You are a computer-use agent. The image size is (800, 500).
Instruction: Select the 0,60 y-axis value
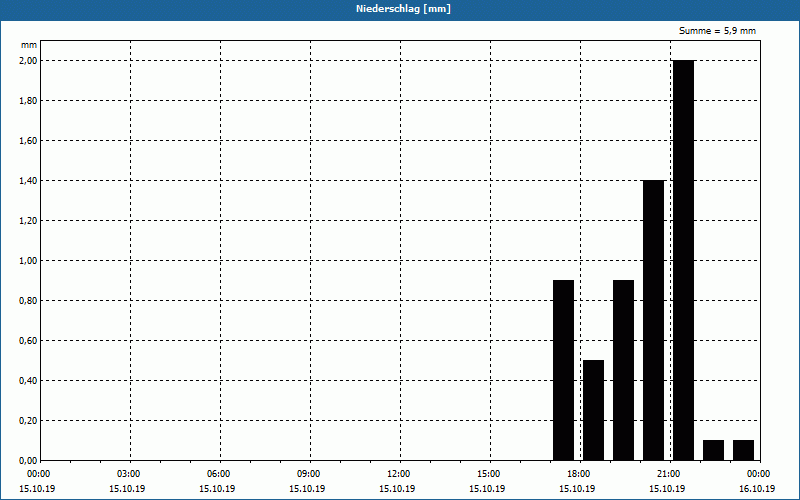28,341
